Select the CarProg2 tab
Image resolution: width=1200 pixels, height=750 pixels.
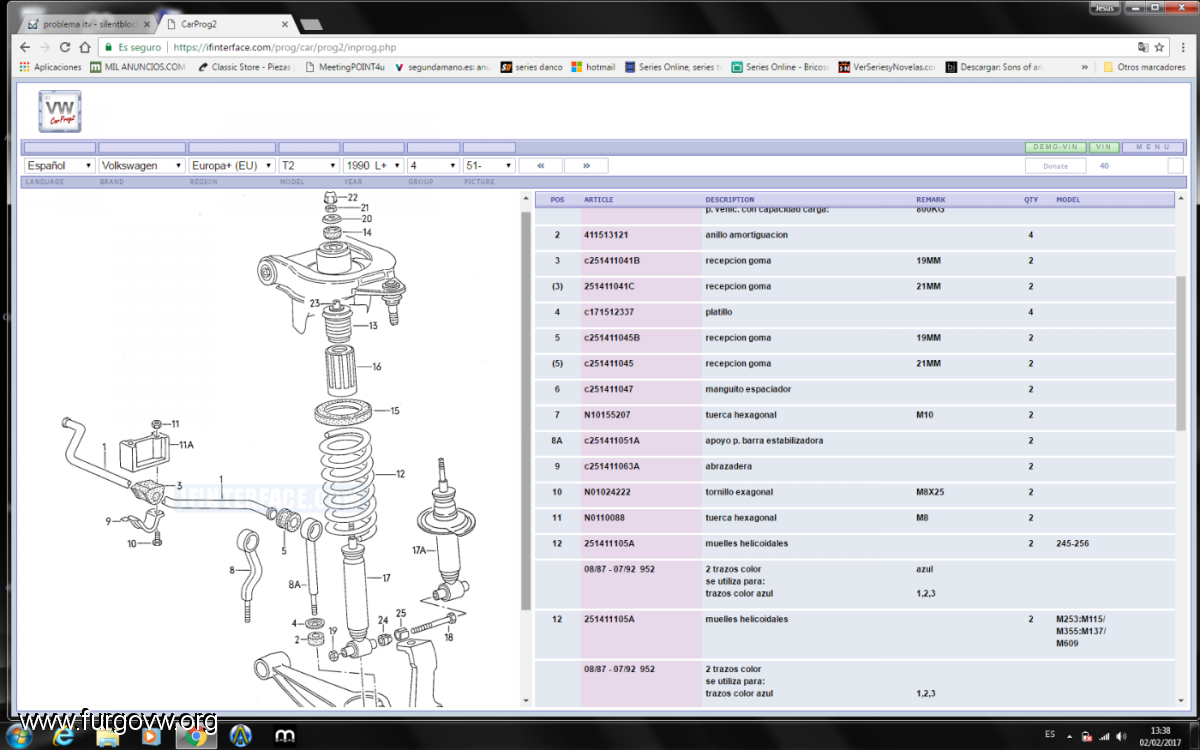tap(226, 23)
